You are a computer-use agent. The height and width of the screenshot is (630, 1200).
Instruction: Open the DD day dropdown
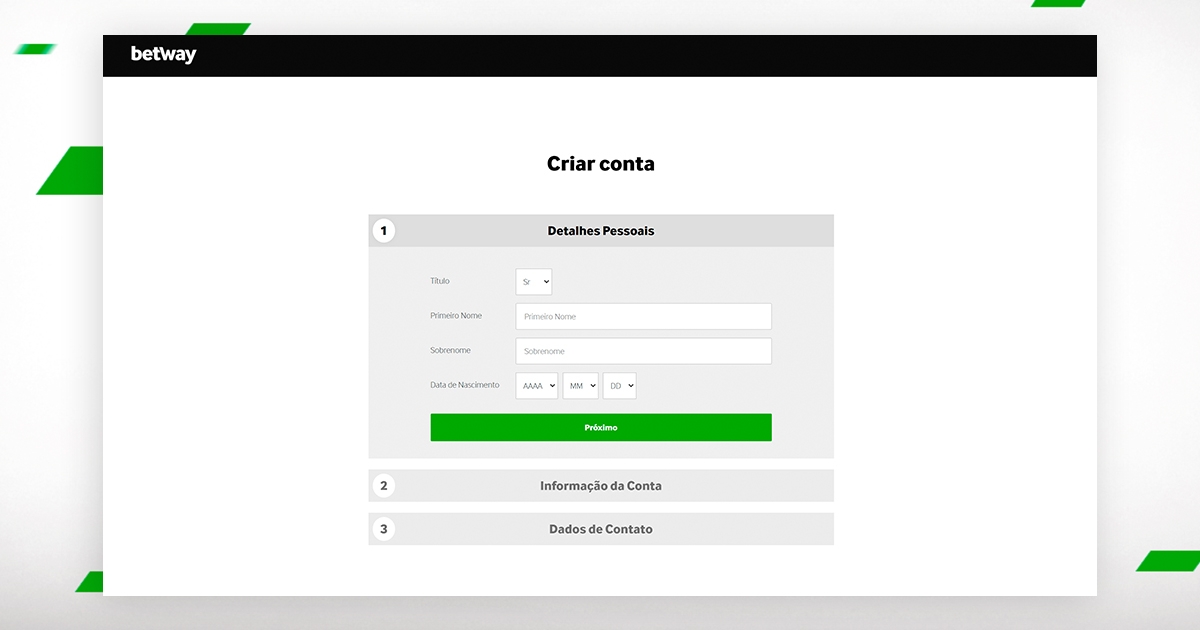point(619,385)
